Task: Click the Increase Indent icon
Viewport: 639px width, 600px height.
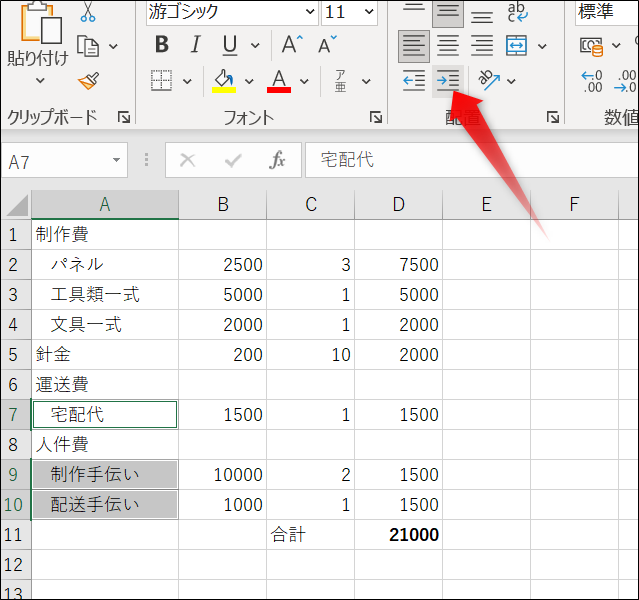Action: click(x=448, y=80)
